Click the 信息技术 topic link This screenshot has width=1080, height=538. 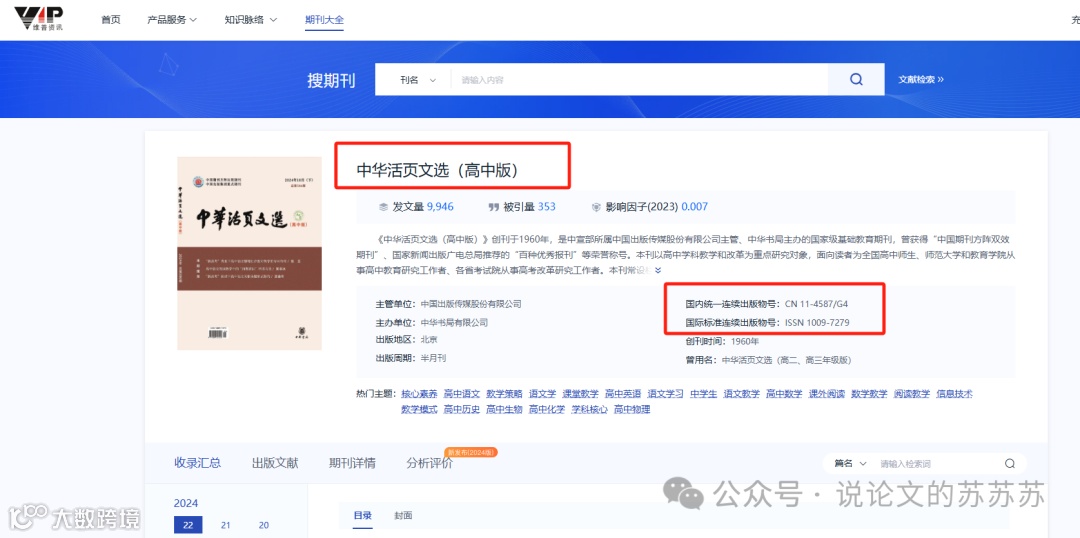[x=954, y=394]
